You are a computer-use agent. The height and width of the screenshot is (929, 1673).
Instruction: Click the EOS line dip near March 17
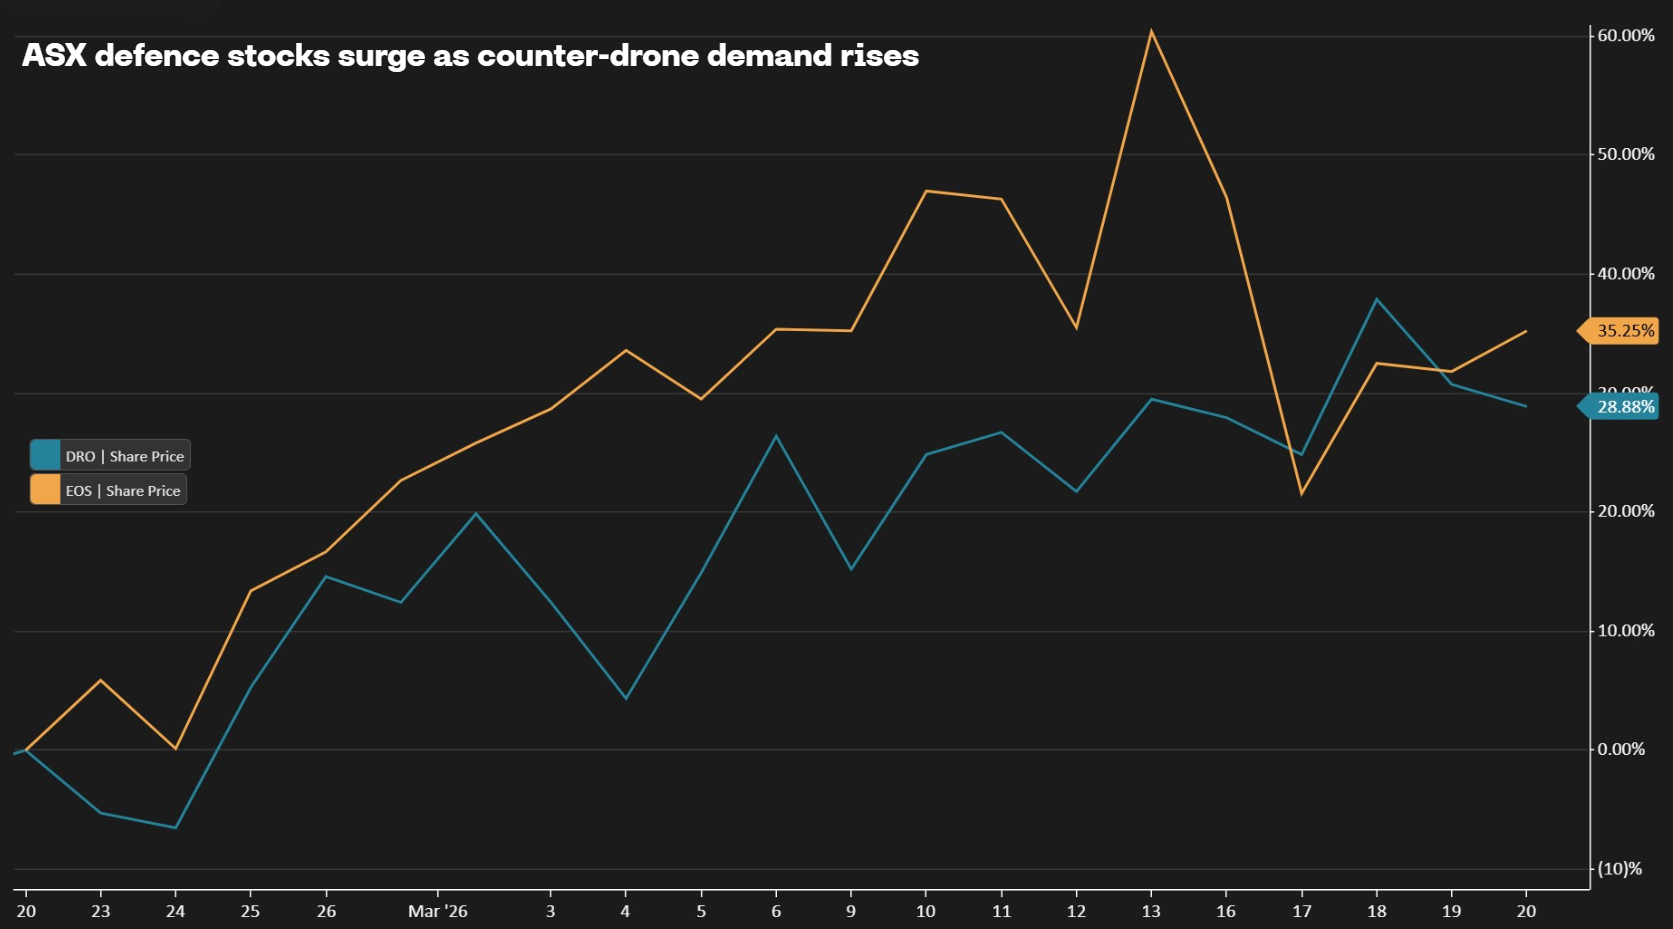(1301, 493)
